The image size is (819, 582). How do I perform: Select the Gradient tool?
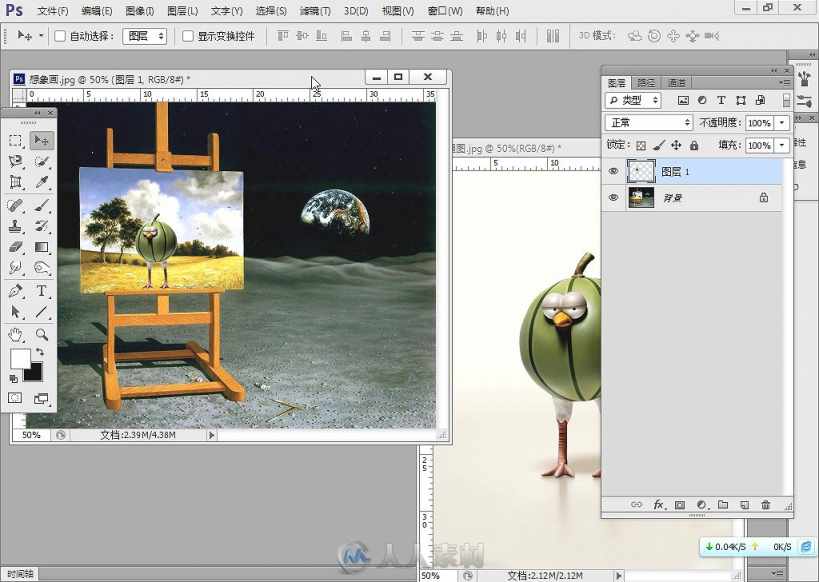[41, 247]
